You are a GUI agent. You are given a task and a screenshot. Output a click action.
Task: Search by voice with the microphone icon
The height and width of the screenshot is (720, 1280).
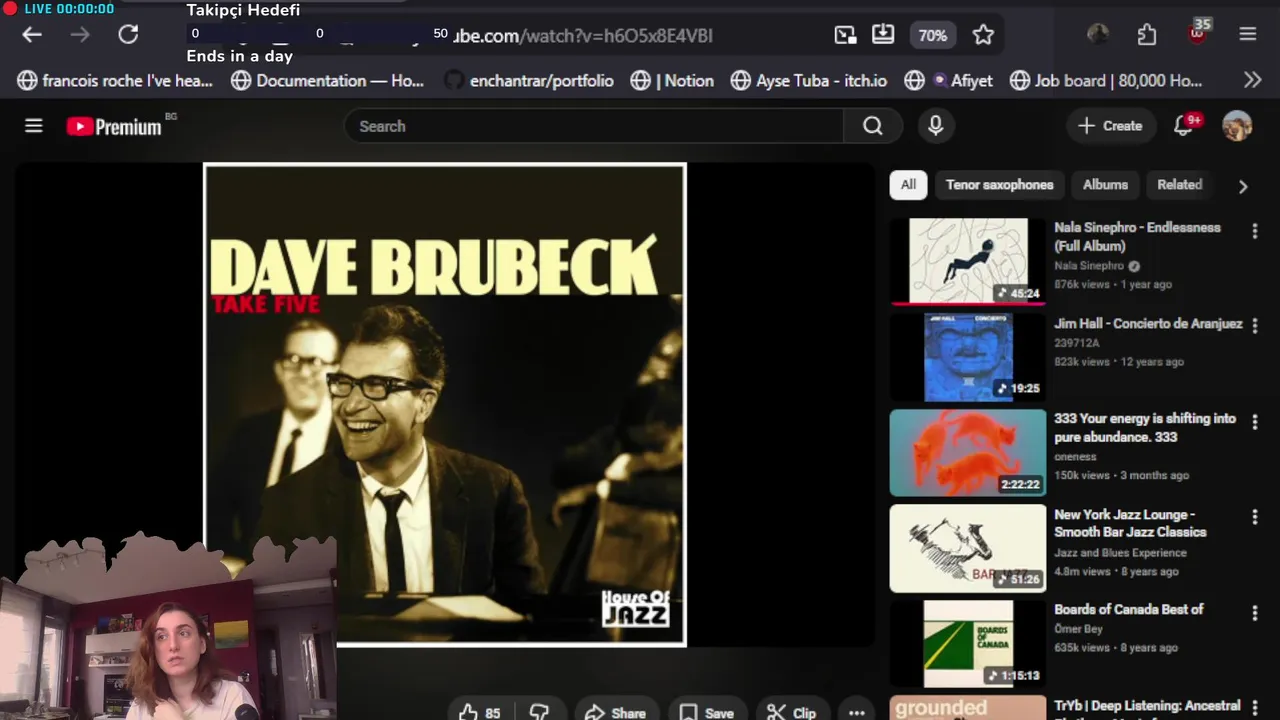935,126
